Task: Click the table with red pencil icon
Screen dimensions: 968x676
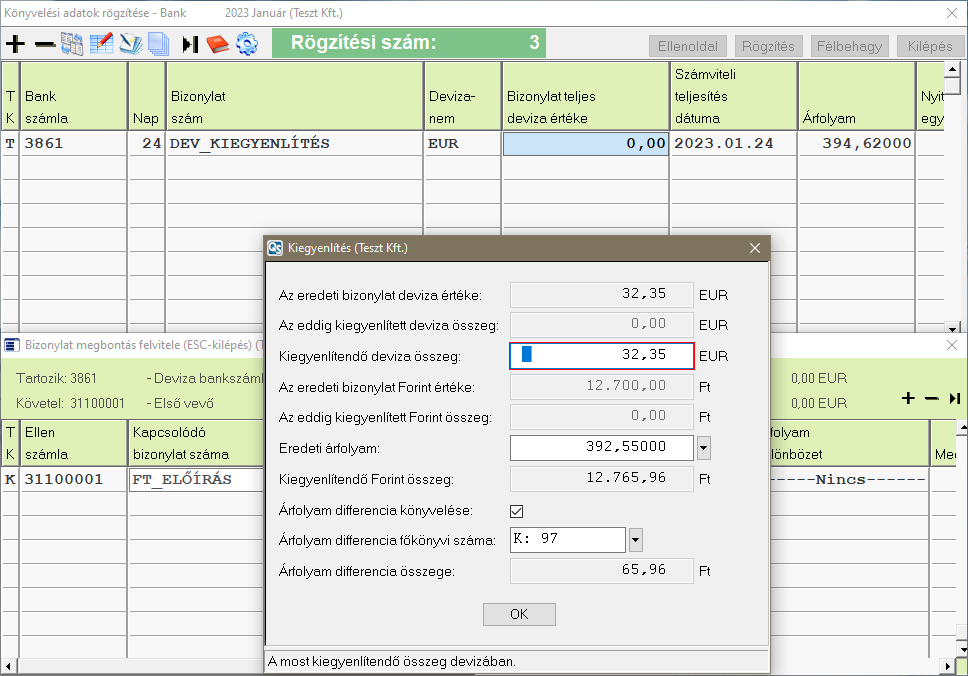Action: (101, 44)
